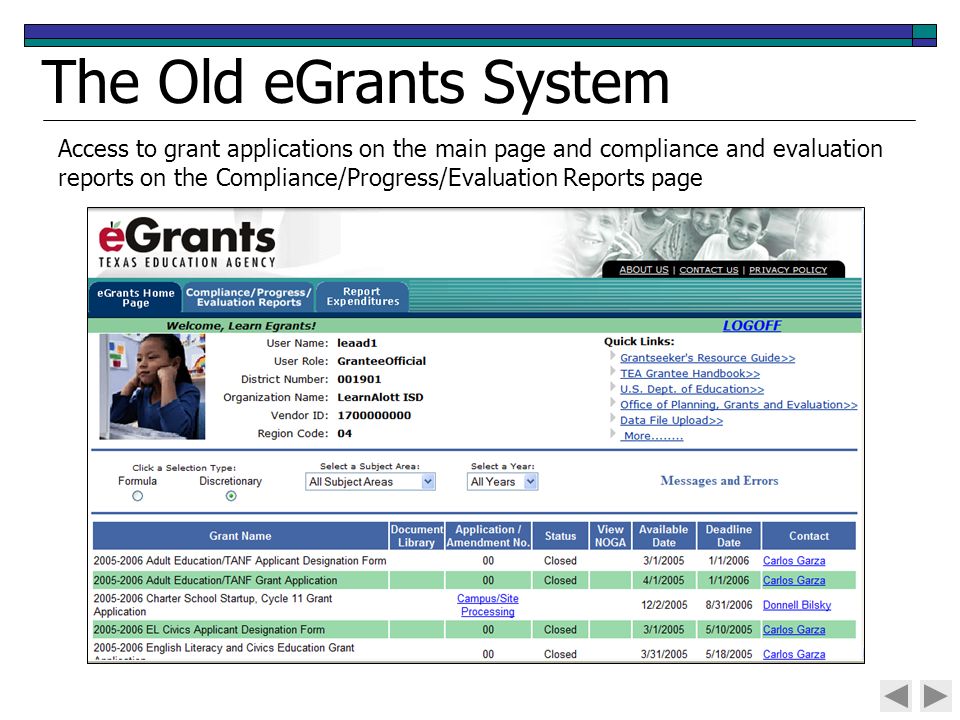This screenshot has width=960, height=720.
Task: Click Donnell Bilsky contact link
Action: click(797, 605)
